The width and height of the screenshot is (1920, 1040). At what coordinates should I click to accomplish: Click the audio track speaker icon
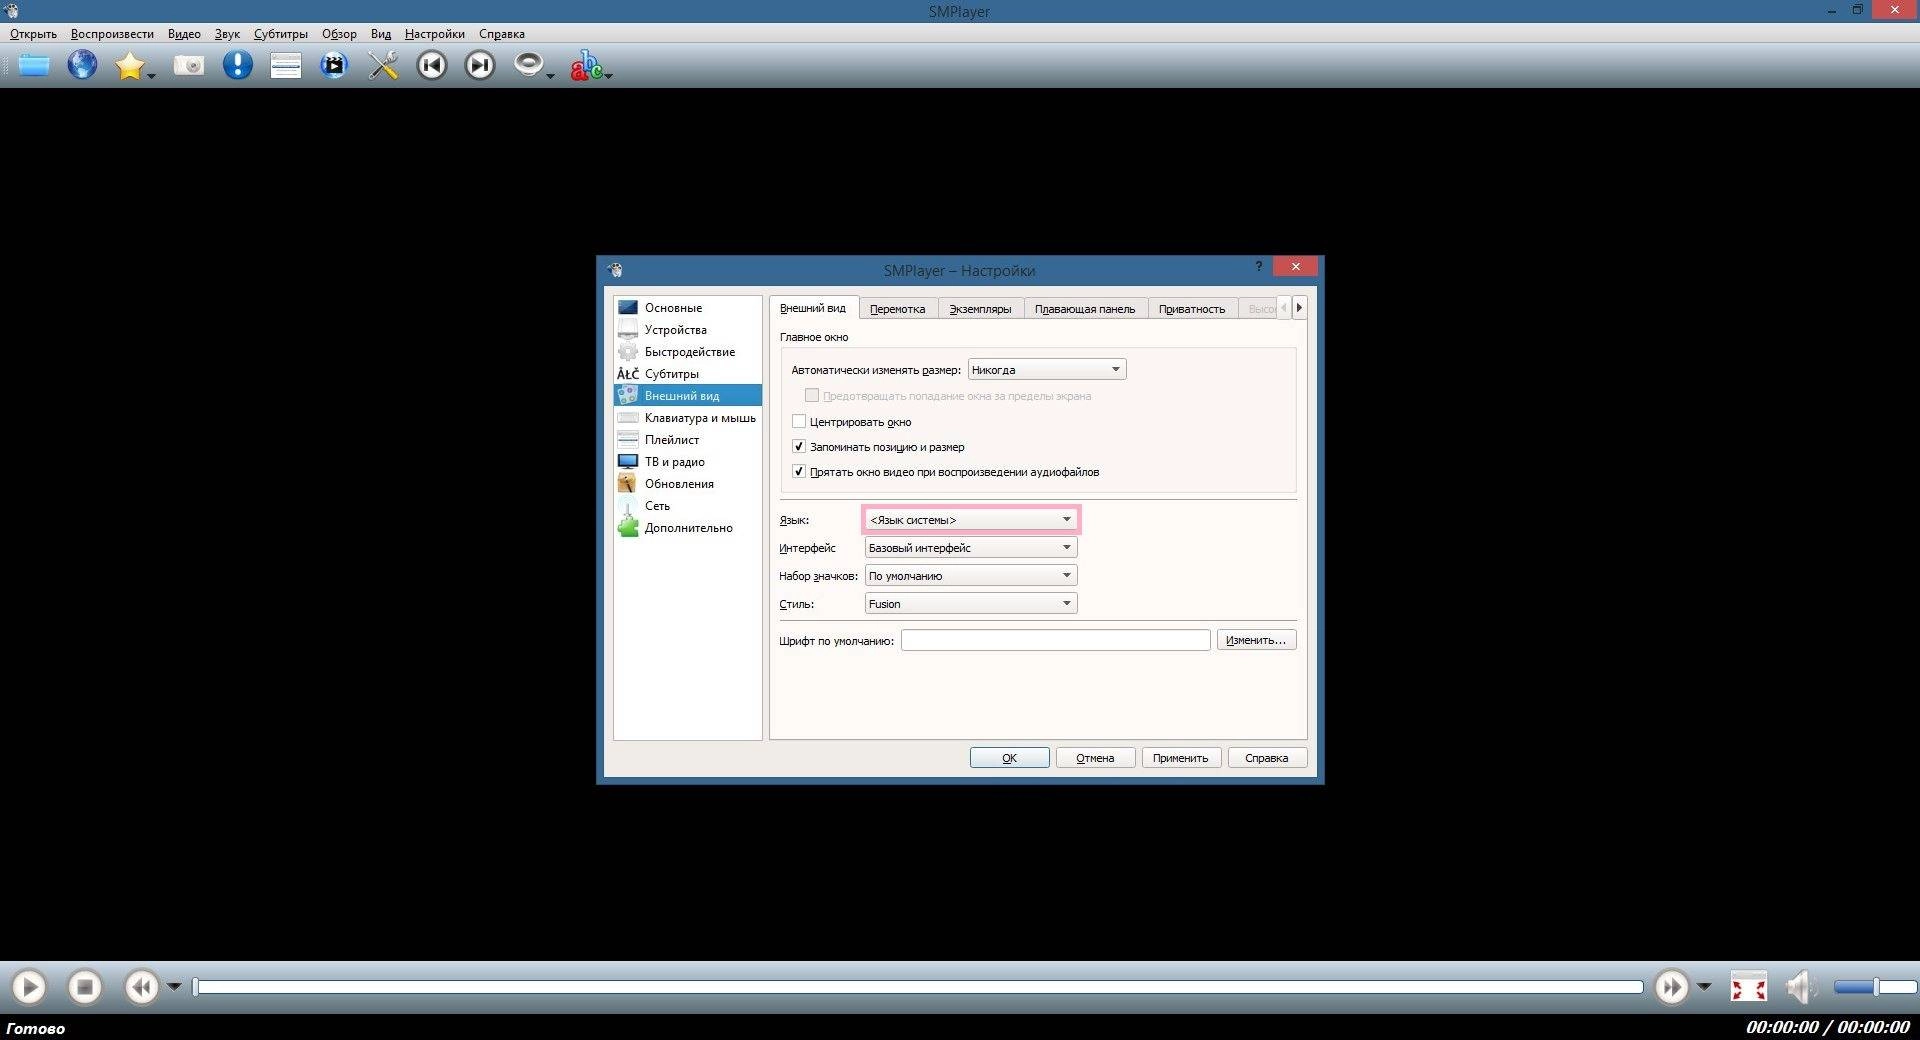(528, 65)
